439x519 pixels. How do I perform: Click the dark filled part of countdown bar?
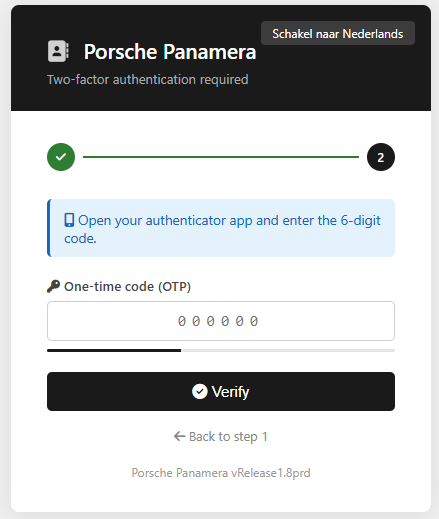[x=114, y=351]
